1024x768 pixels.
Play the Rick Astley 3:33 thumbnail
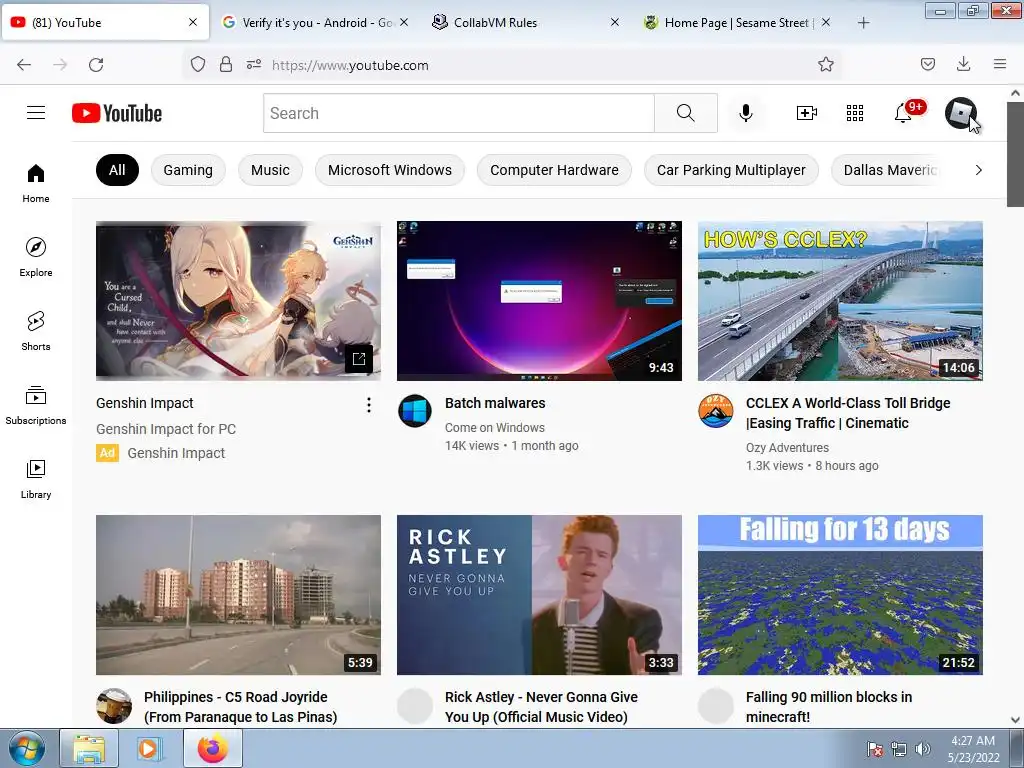[x=539, y=595]
